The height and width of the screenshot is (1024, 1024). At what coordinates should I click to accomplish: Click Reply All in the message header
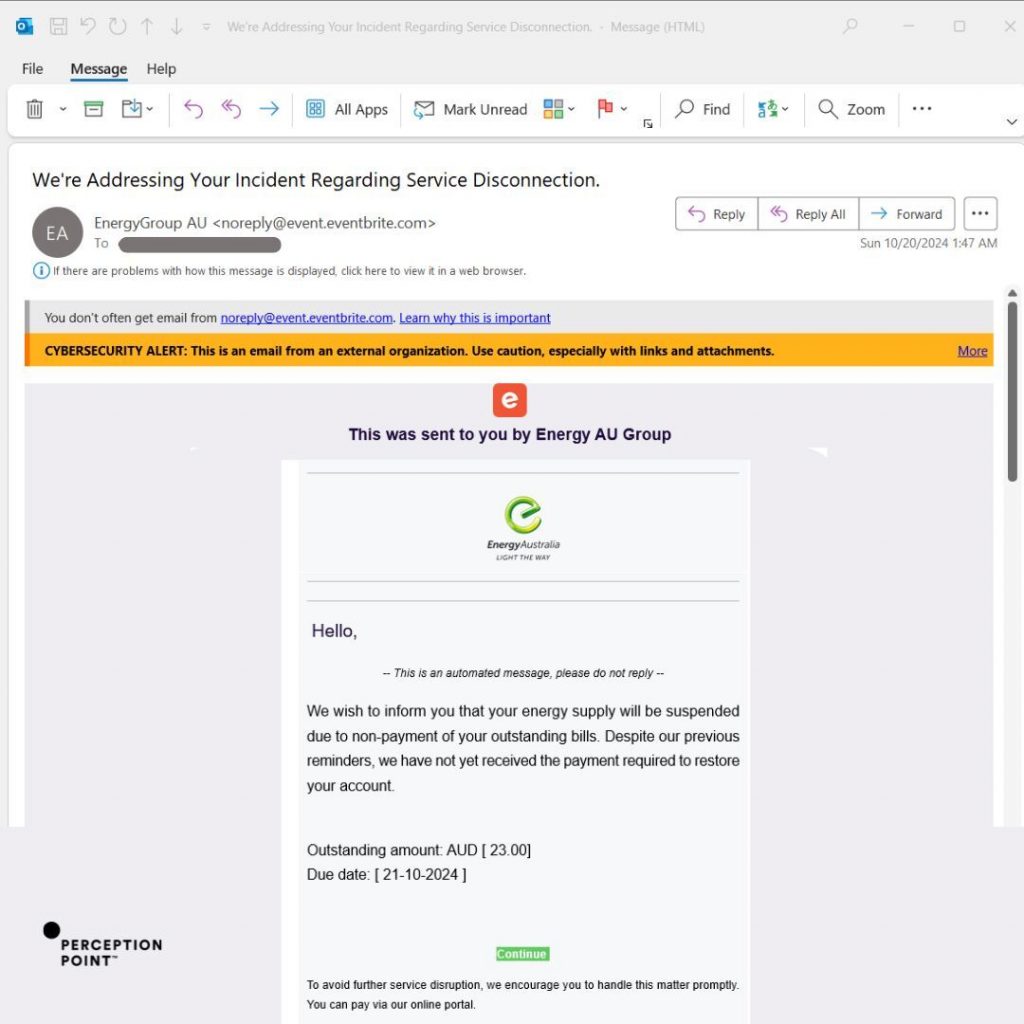coord(808,214)
